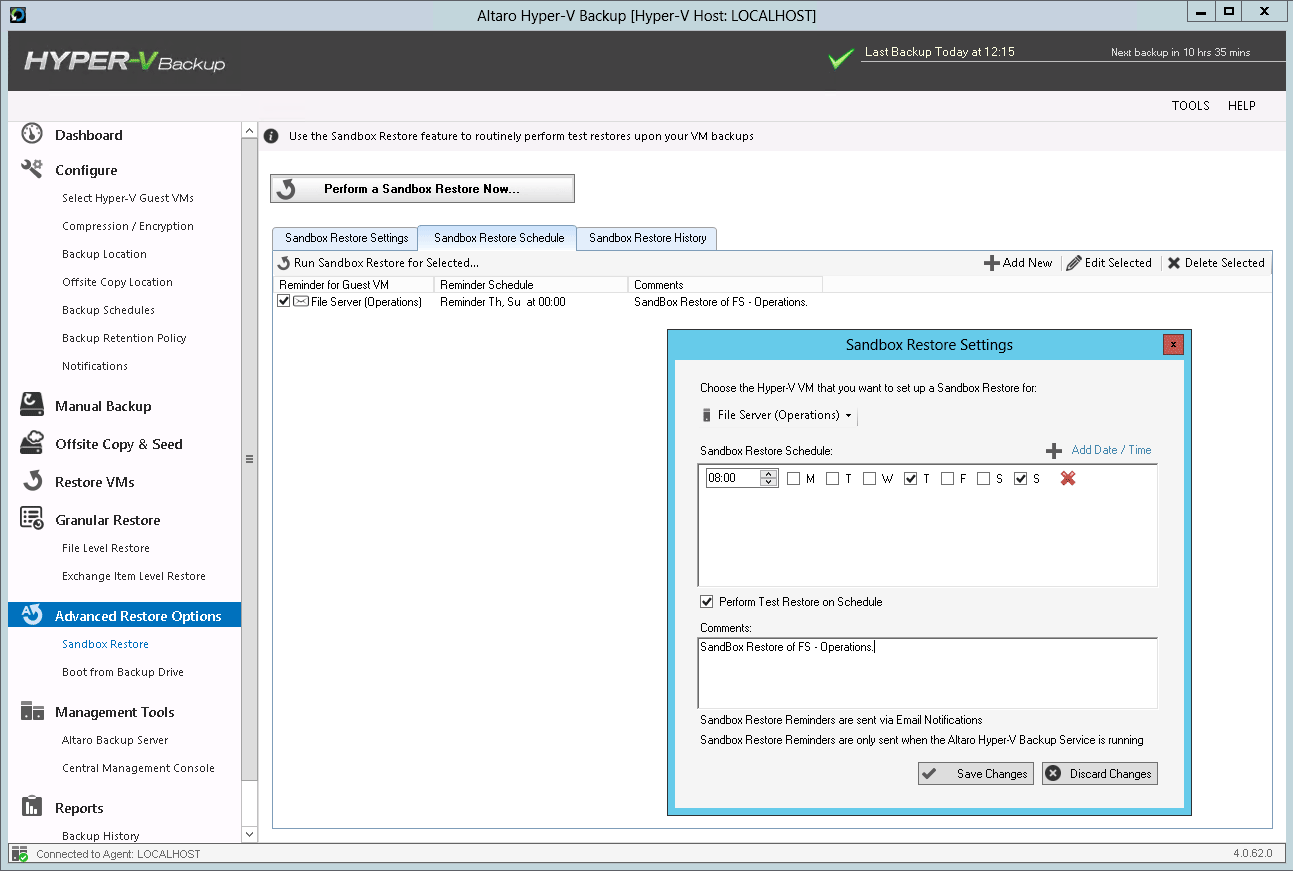This screenshot has height=871, width=1293.
Task: Open Offsite Copy Location
Action: [x=117, y=282]
